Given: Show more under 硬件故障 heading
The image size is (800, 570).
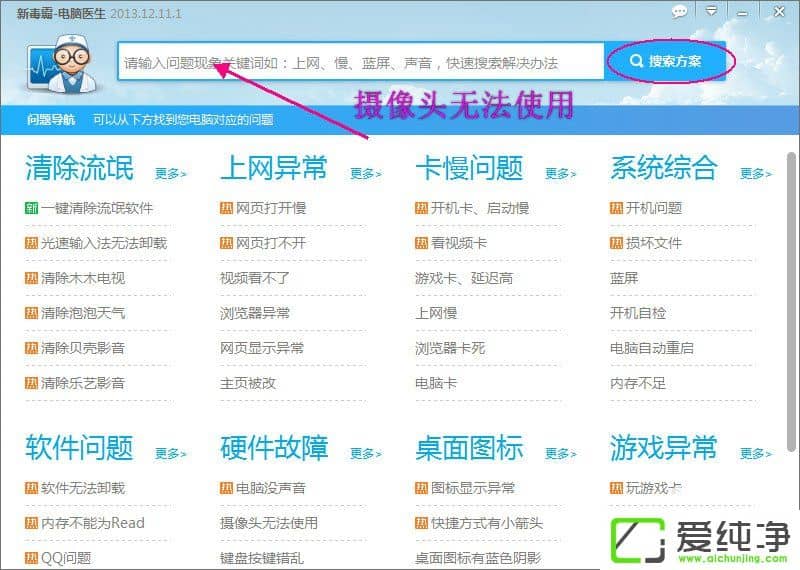Looking at the screenshot, I should click(x=365, y=454).
